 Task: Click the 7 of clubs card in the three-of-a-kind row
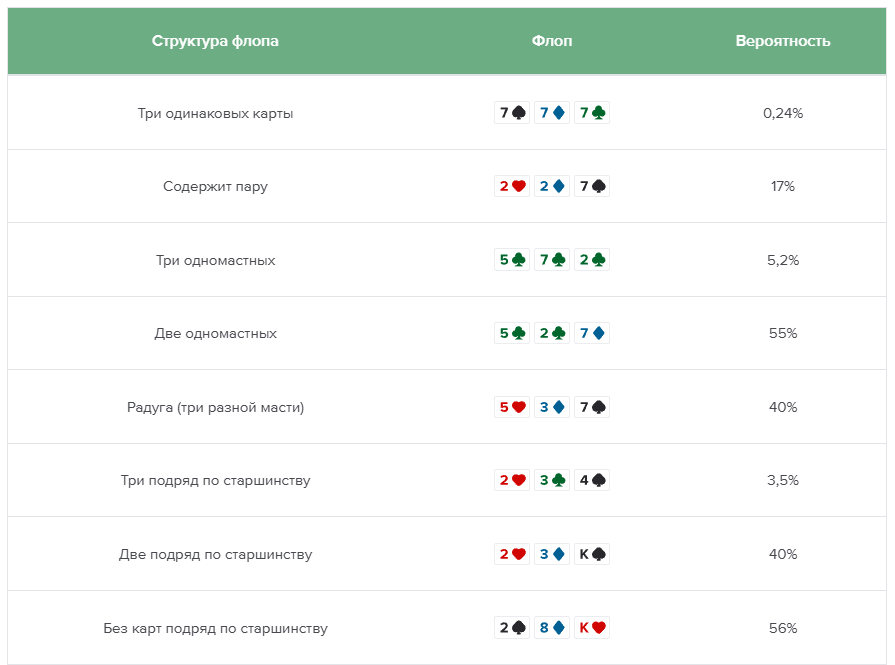[592, 112]
